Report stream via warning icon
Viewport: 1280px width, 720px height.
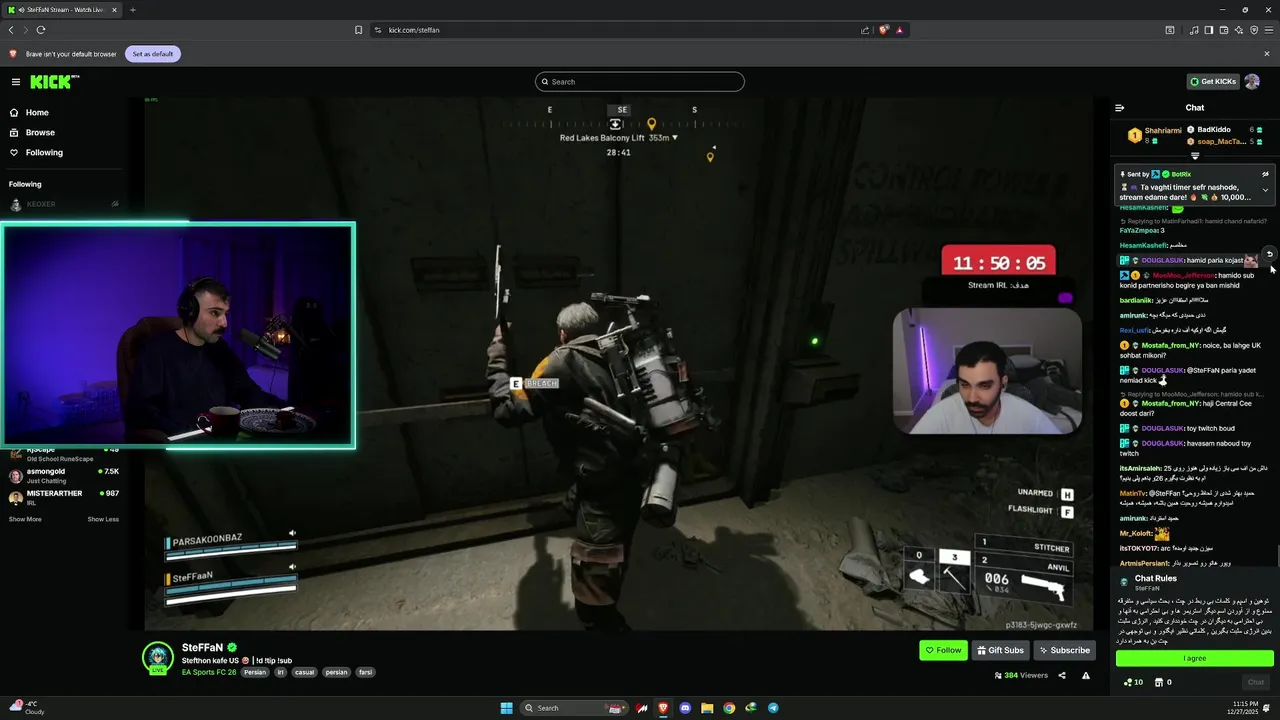[x=1085, y=676]
